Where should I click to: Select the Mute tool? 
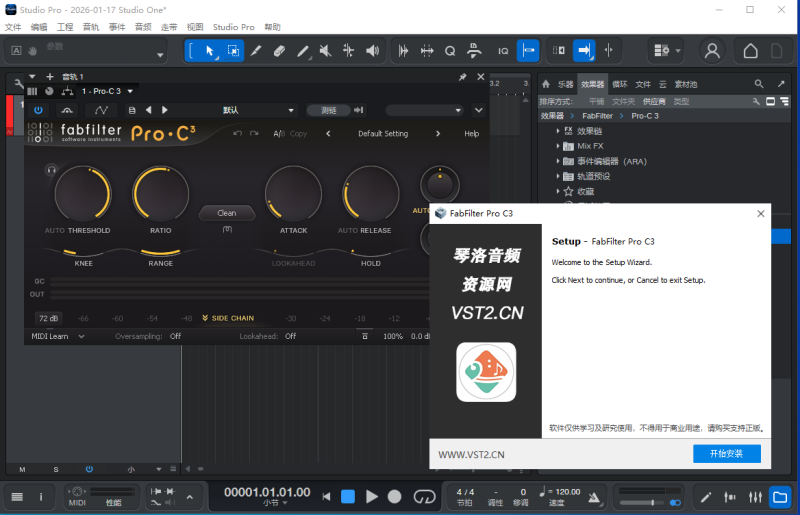tap(326, 51)
